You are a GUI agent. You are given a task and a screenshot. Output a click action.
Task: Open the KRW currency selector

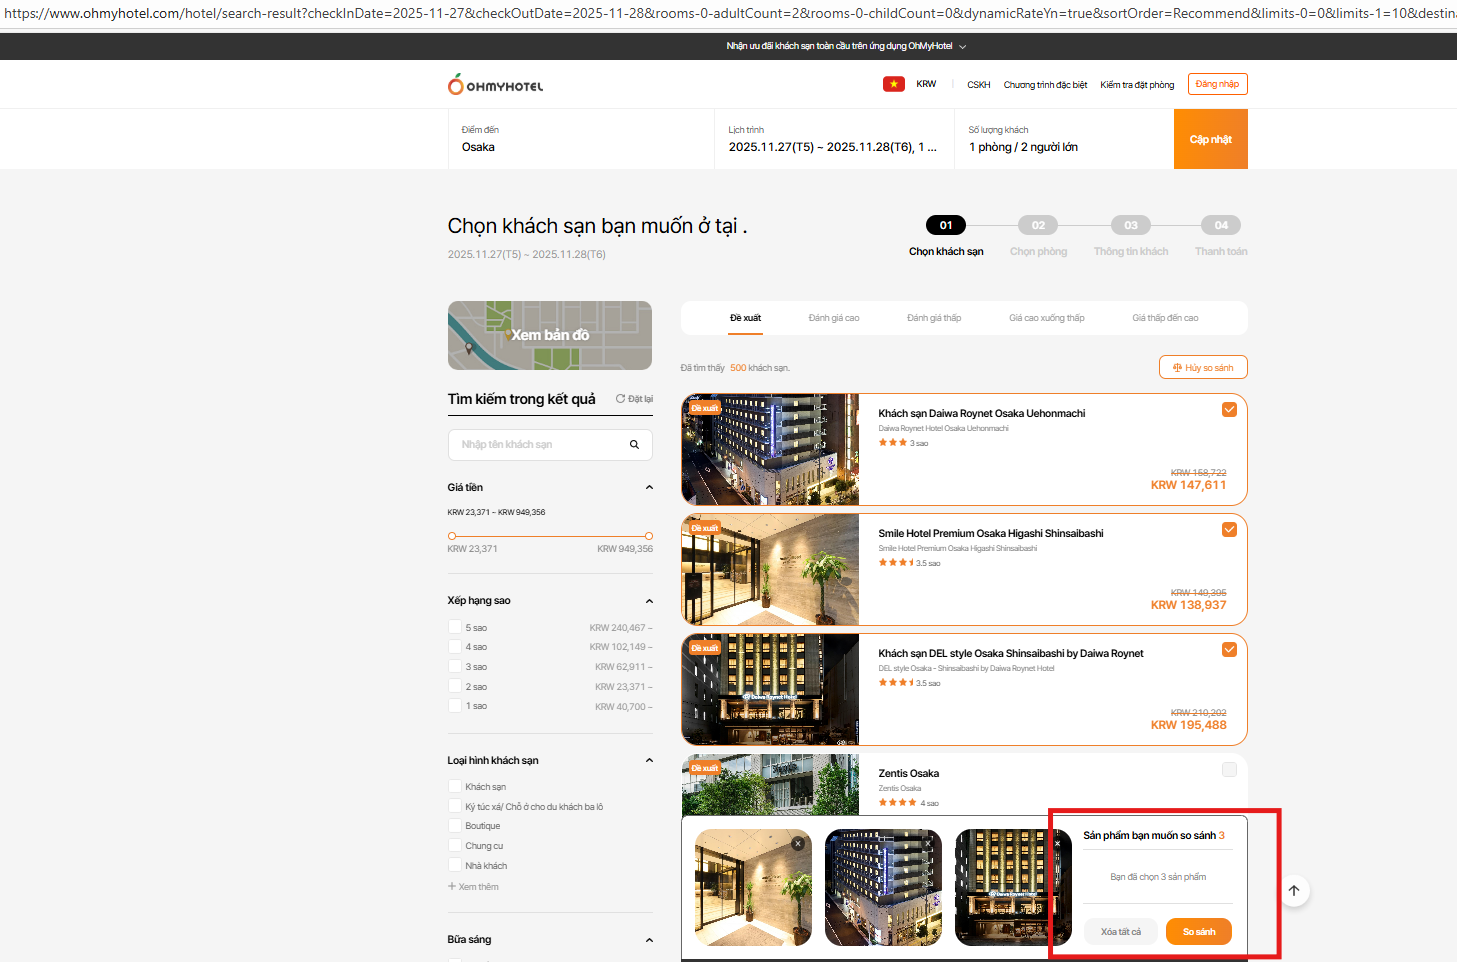[x=926, y=84]
